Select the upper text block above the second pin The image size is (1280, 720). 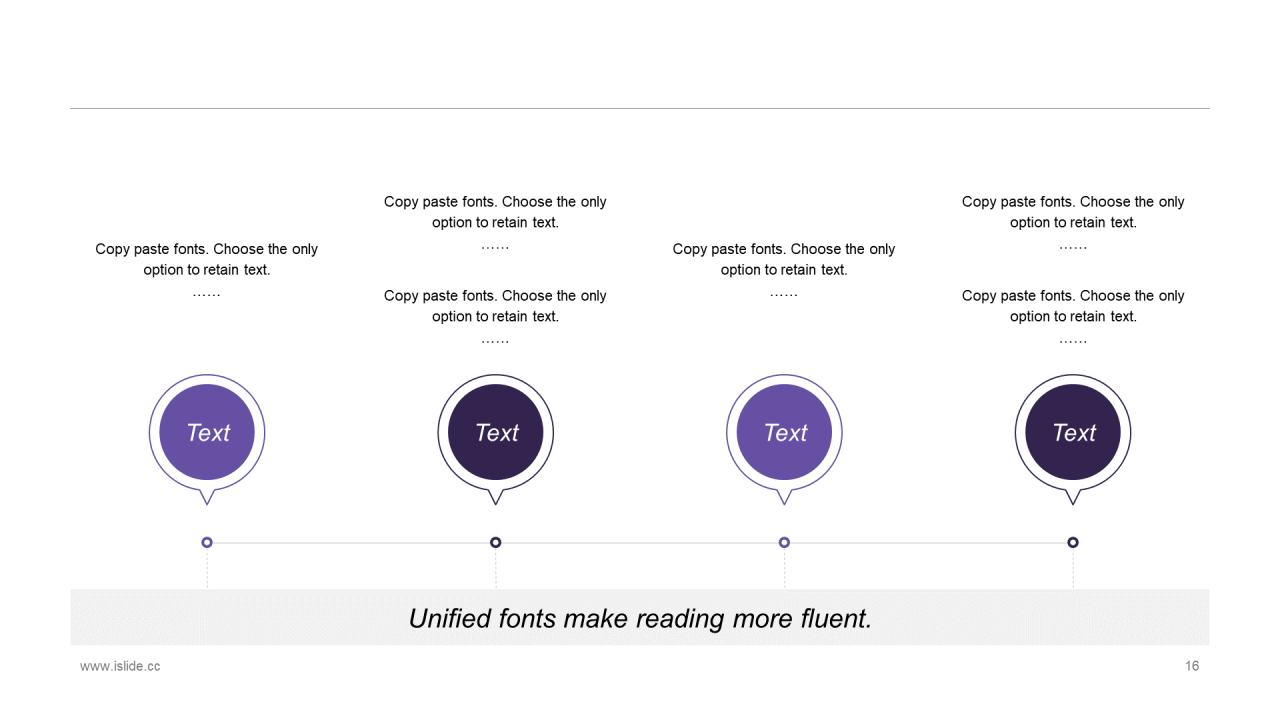496,223
